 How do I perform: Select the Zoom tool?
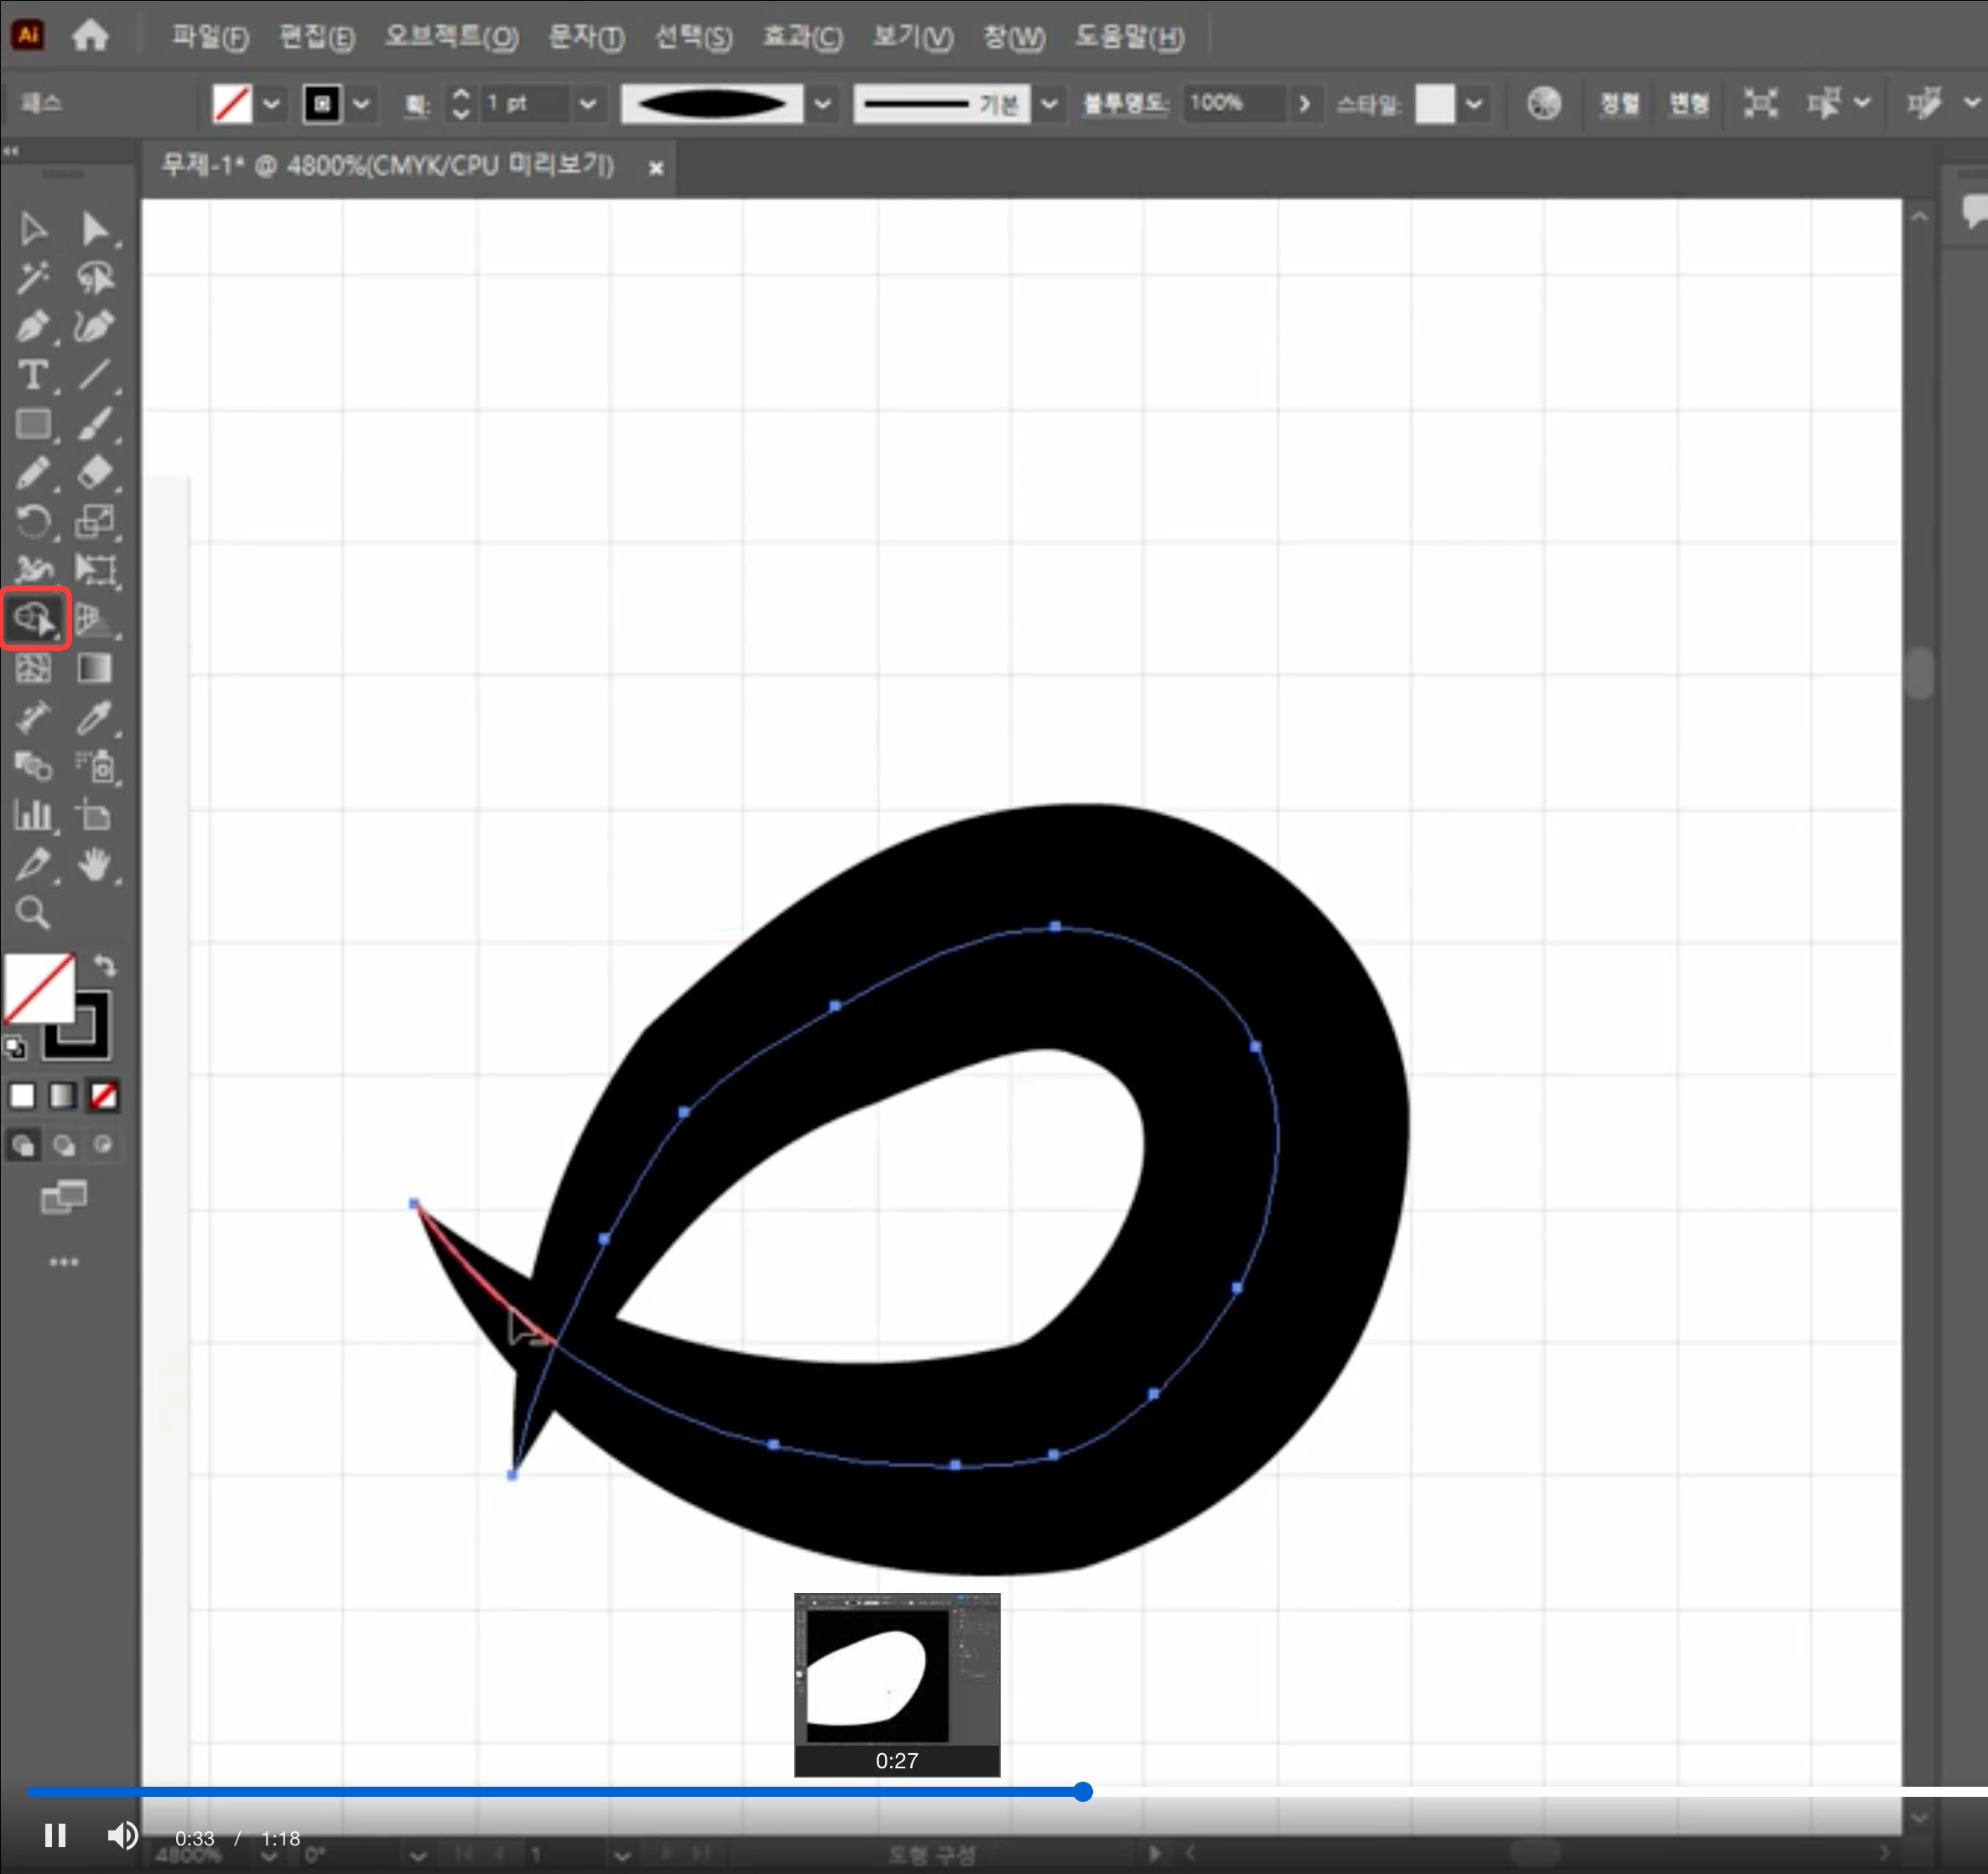click(x=32, y=913)
